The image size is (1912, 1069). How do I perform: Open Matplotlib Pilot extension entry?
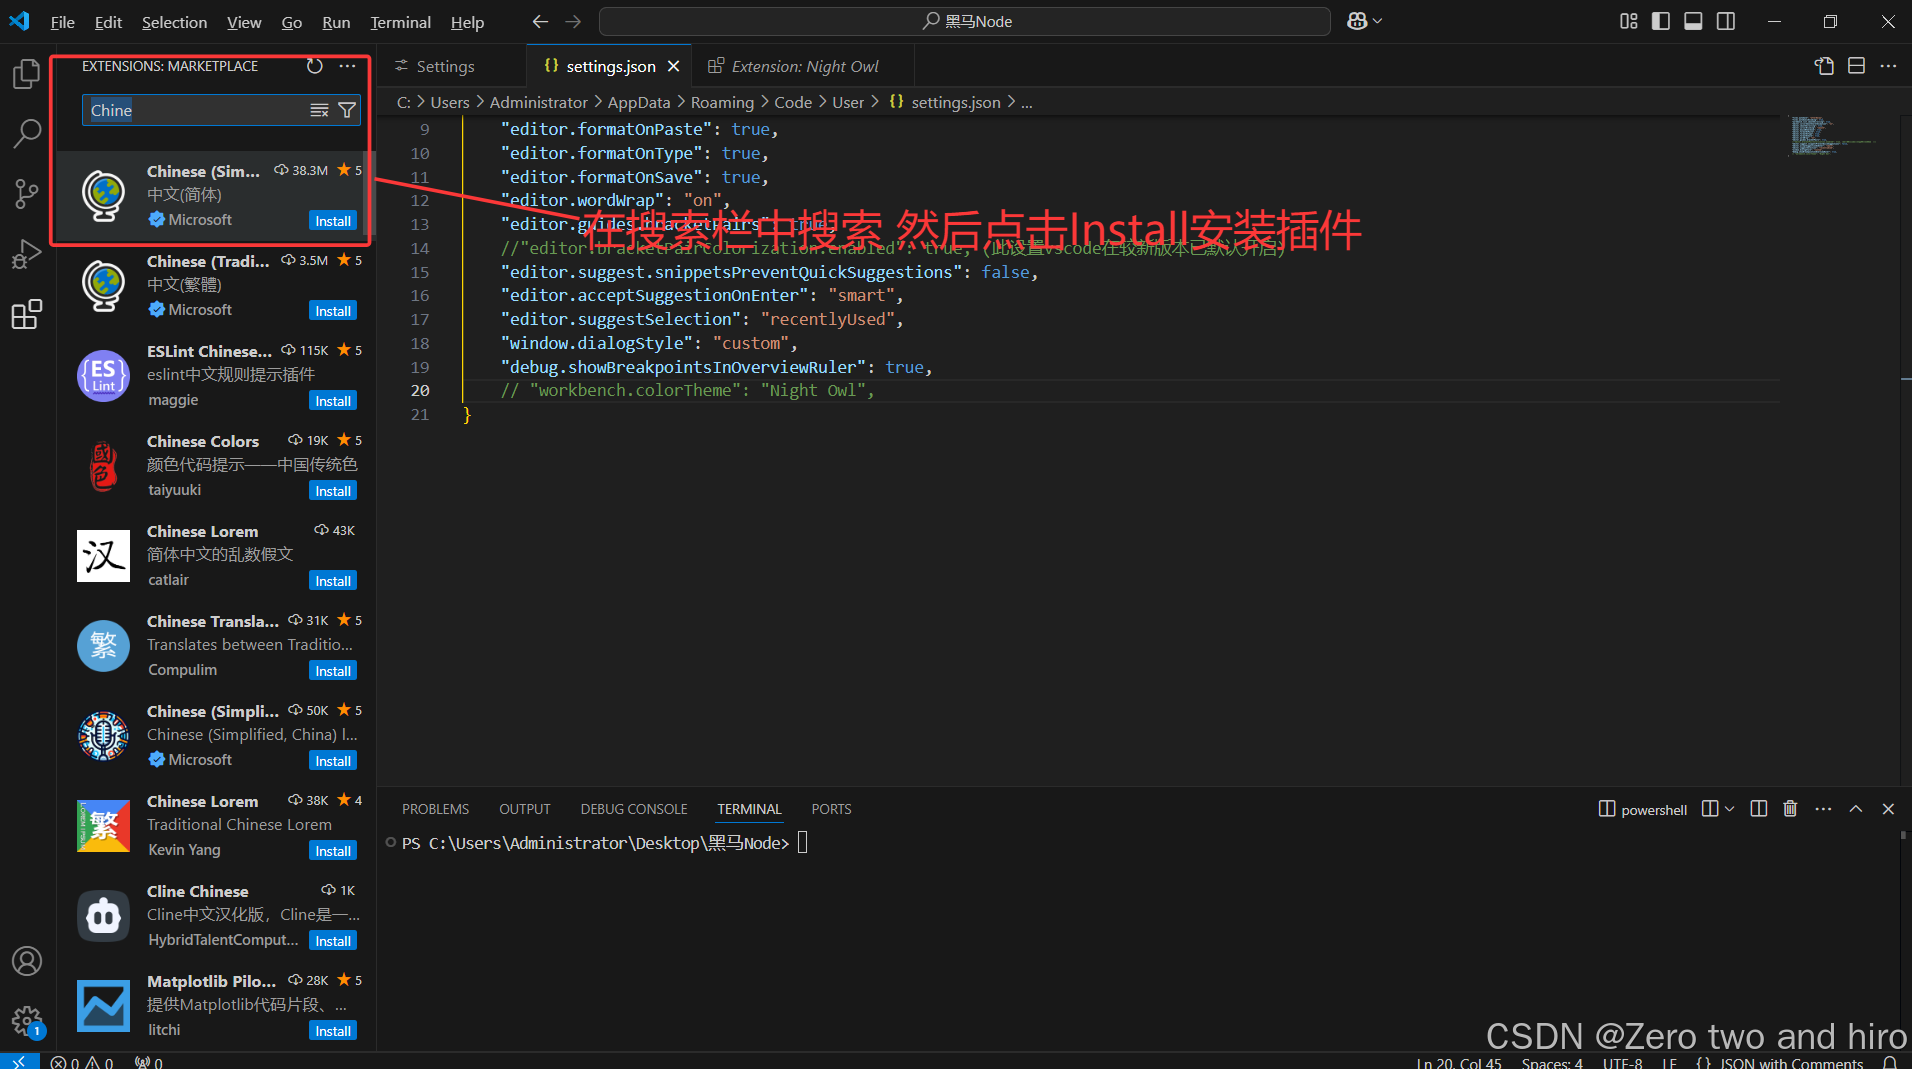point(216,1005)
